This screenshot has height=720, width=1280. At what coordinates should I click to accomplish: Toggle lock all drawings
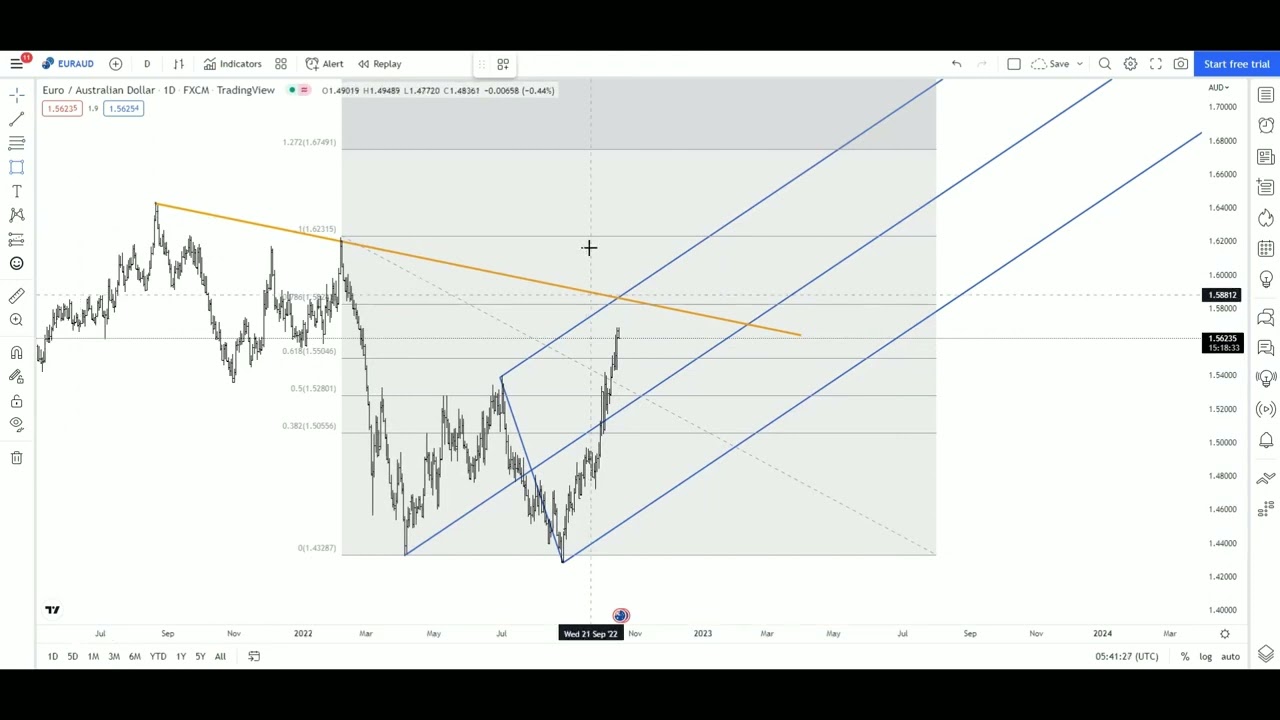pos(17,401)
